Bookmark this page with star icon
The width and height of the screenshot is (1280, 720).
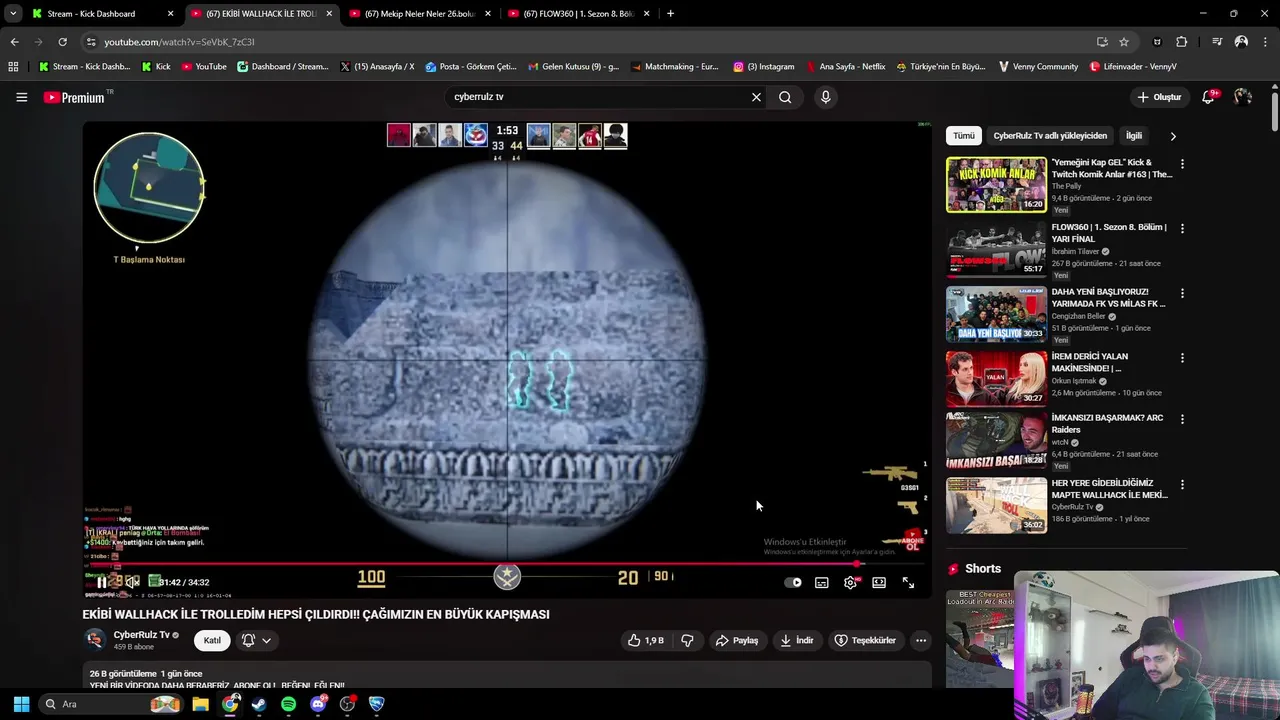pos(1124,42)
